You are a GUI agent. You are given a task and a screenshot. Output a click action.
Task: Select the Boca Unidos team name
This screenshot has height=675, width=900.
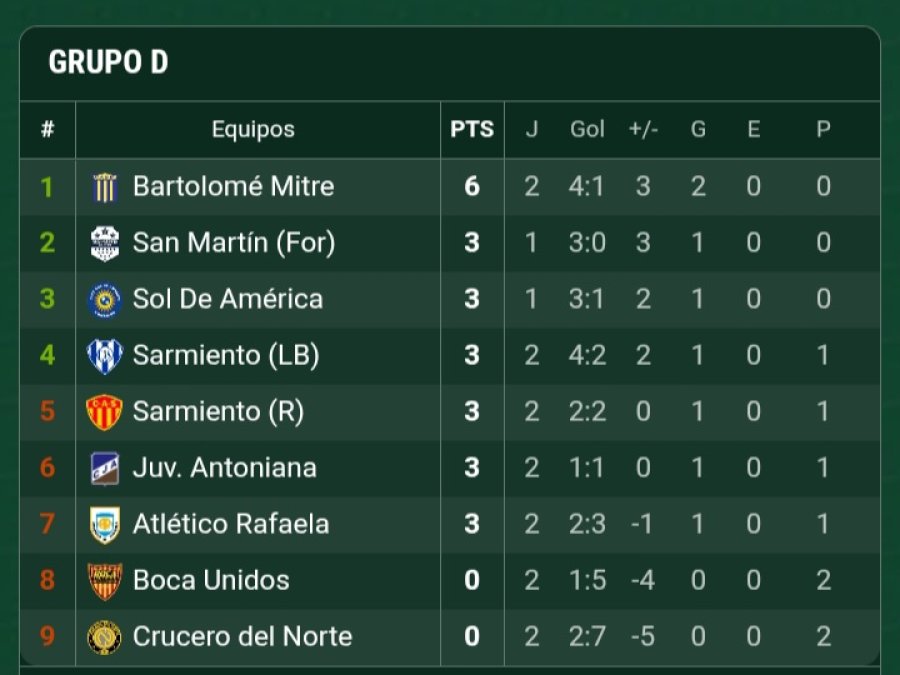(x=211, y=580)
